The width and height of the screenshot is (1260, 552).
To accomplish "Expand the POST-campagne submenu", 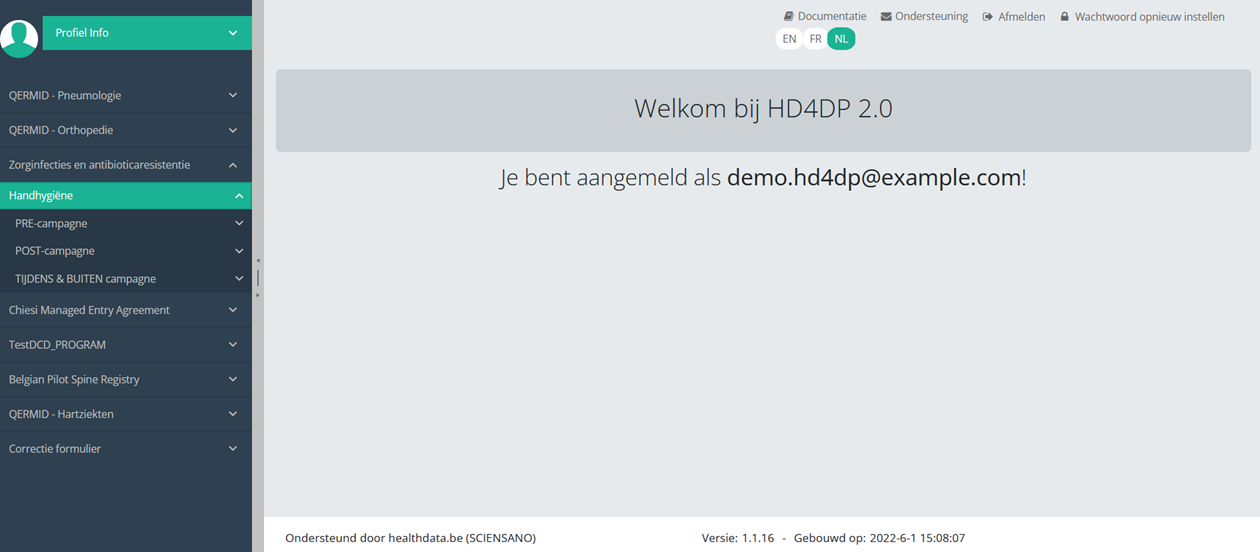I will coord(238,251).
